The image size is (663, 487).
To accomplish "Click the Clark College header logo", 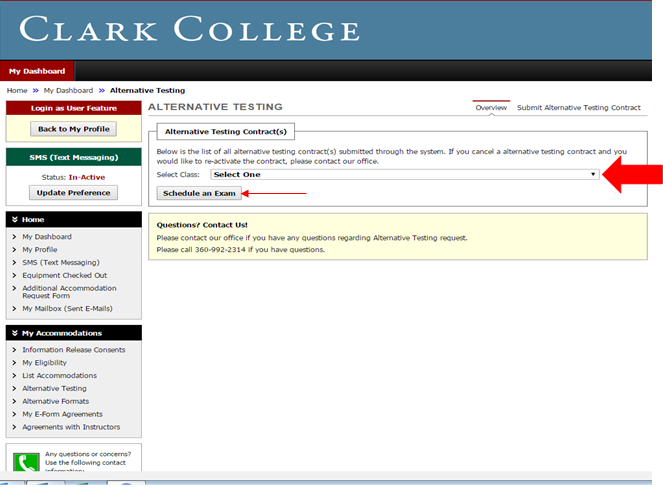I will coord(189,29).
